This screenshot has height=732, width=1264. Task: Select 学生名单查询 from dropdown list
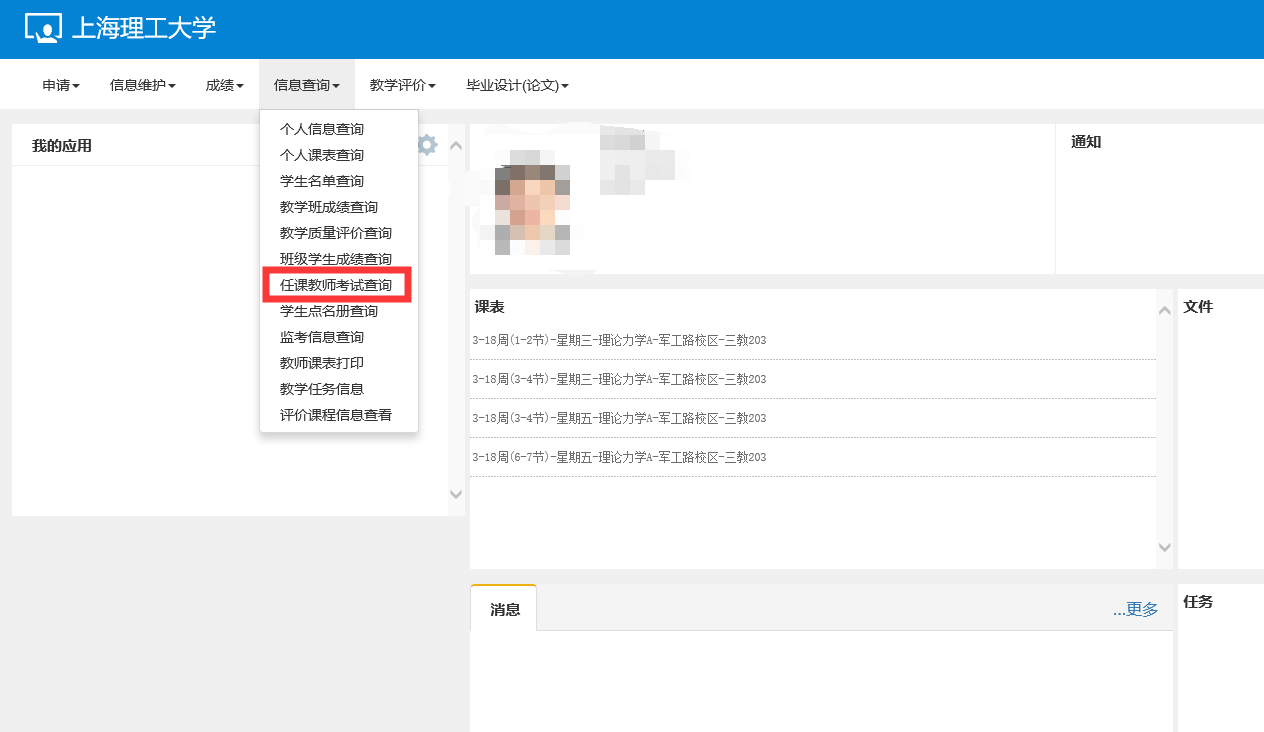point(322,181)
